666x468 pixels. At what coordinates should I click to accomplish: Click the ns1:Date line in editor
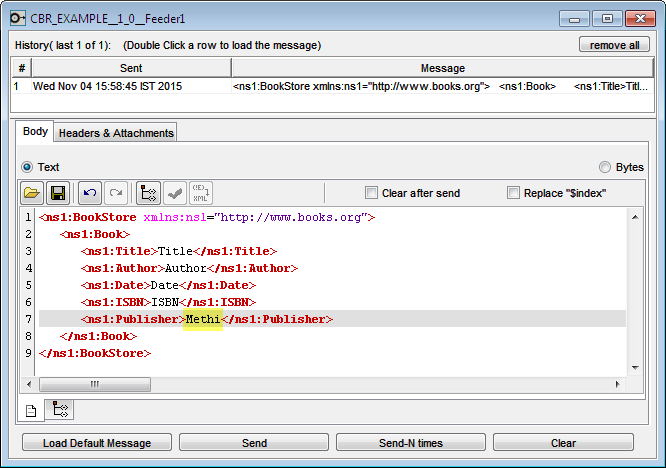click(169, 285)
